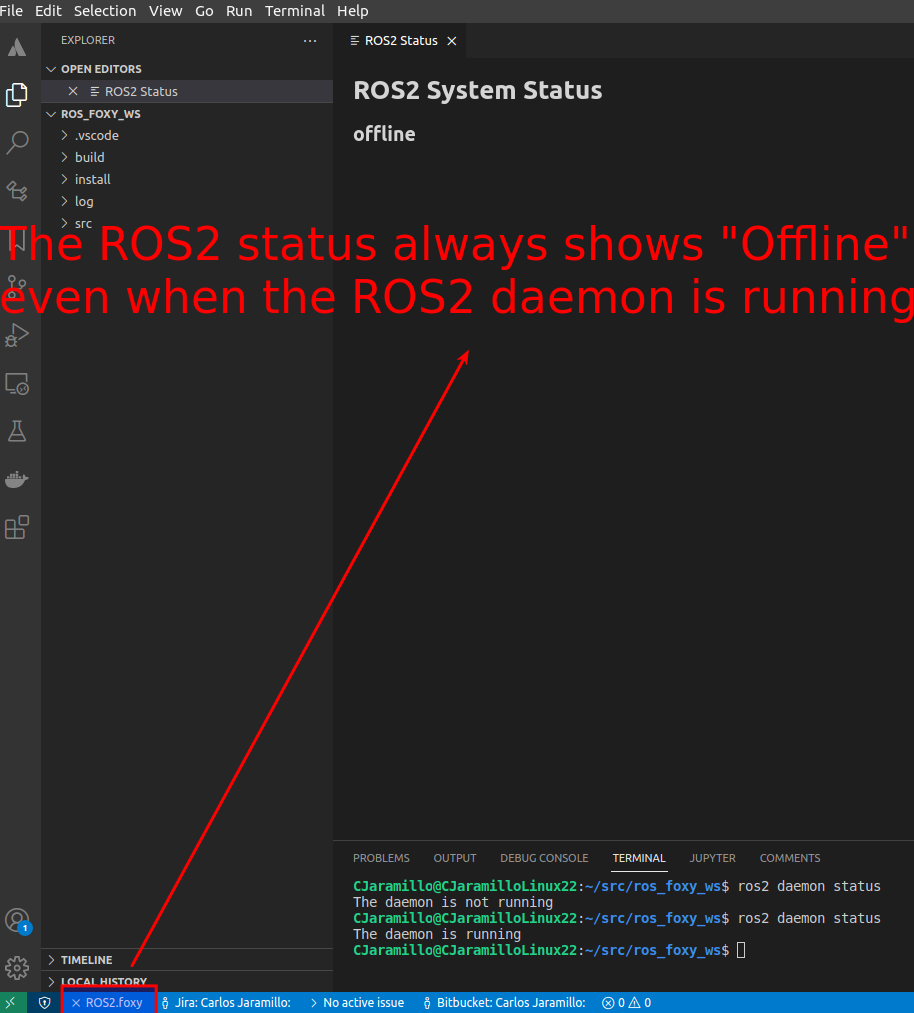Image resolution: width=914 pixels, height=1013 pixels.
Task: Open the View menu
Action: click(165, 11)
